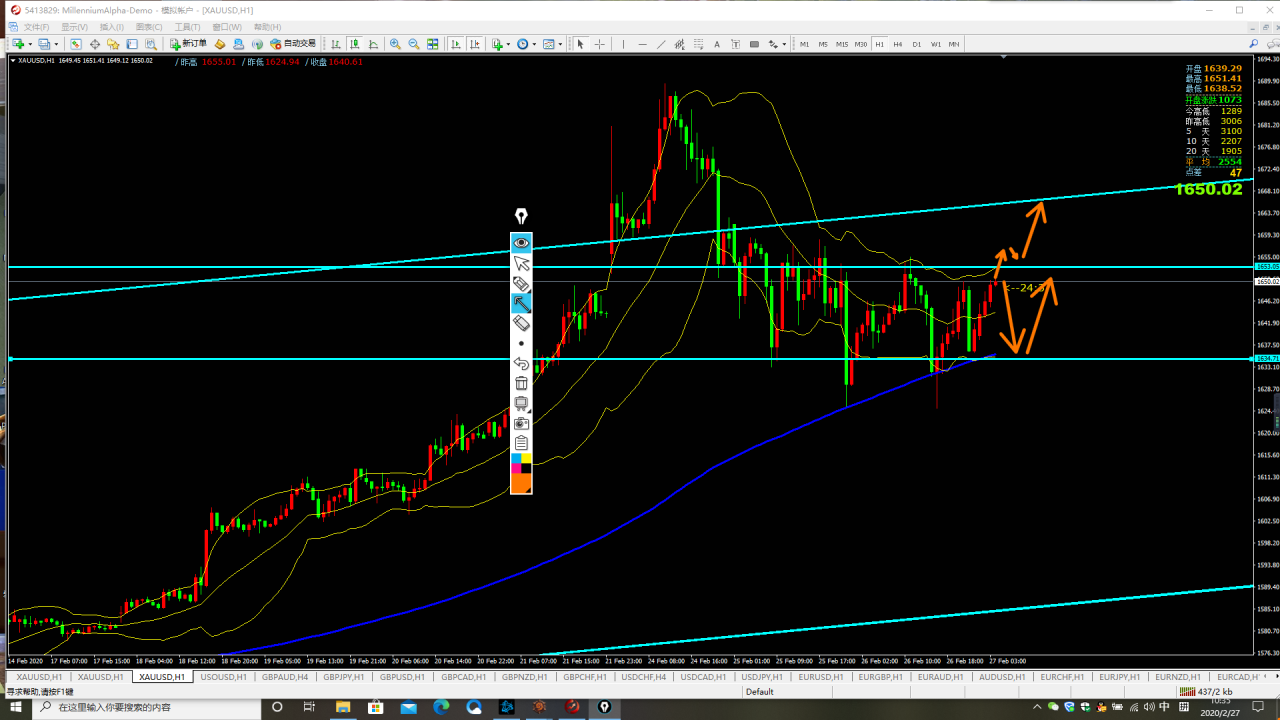Take a screenshot with the camera icon
Image resolution: width=1280 pixels, height=720 pixels.
click(x=521, y=423)
